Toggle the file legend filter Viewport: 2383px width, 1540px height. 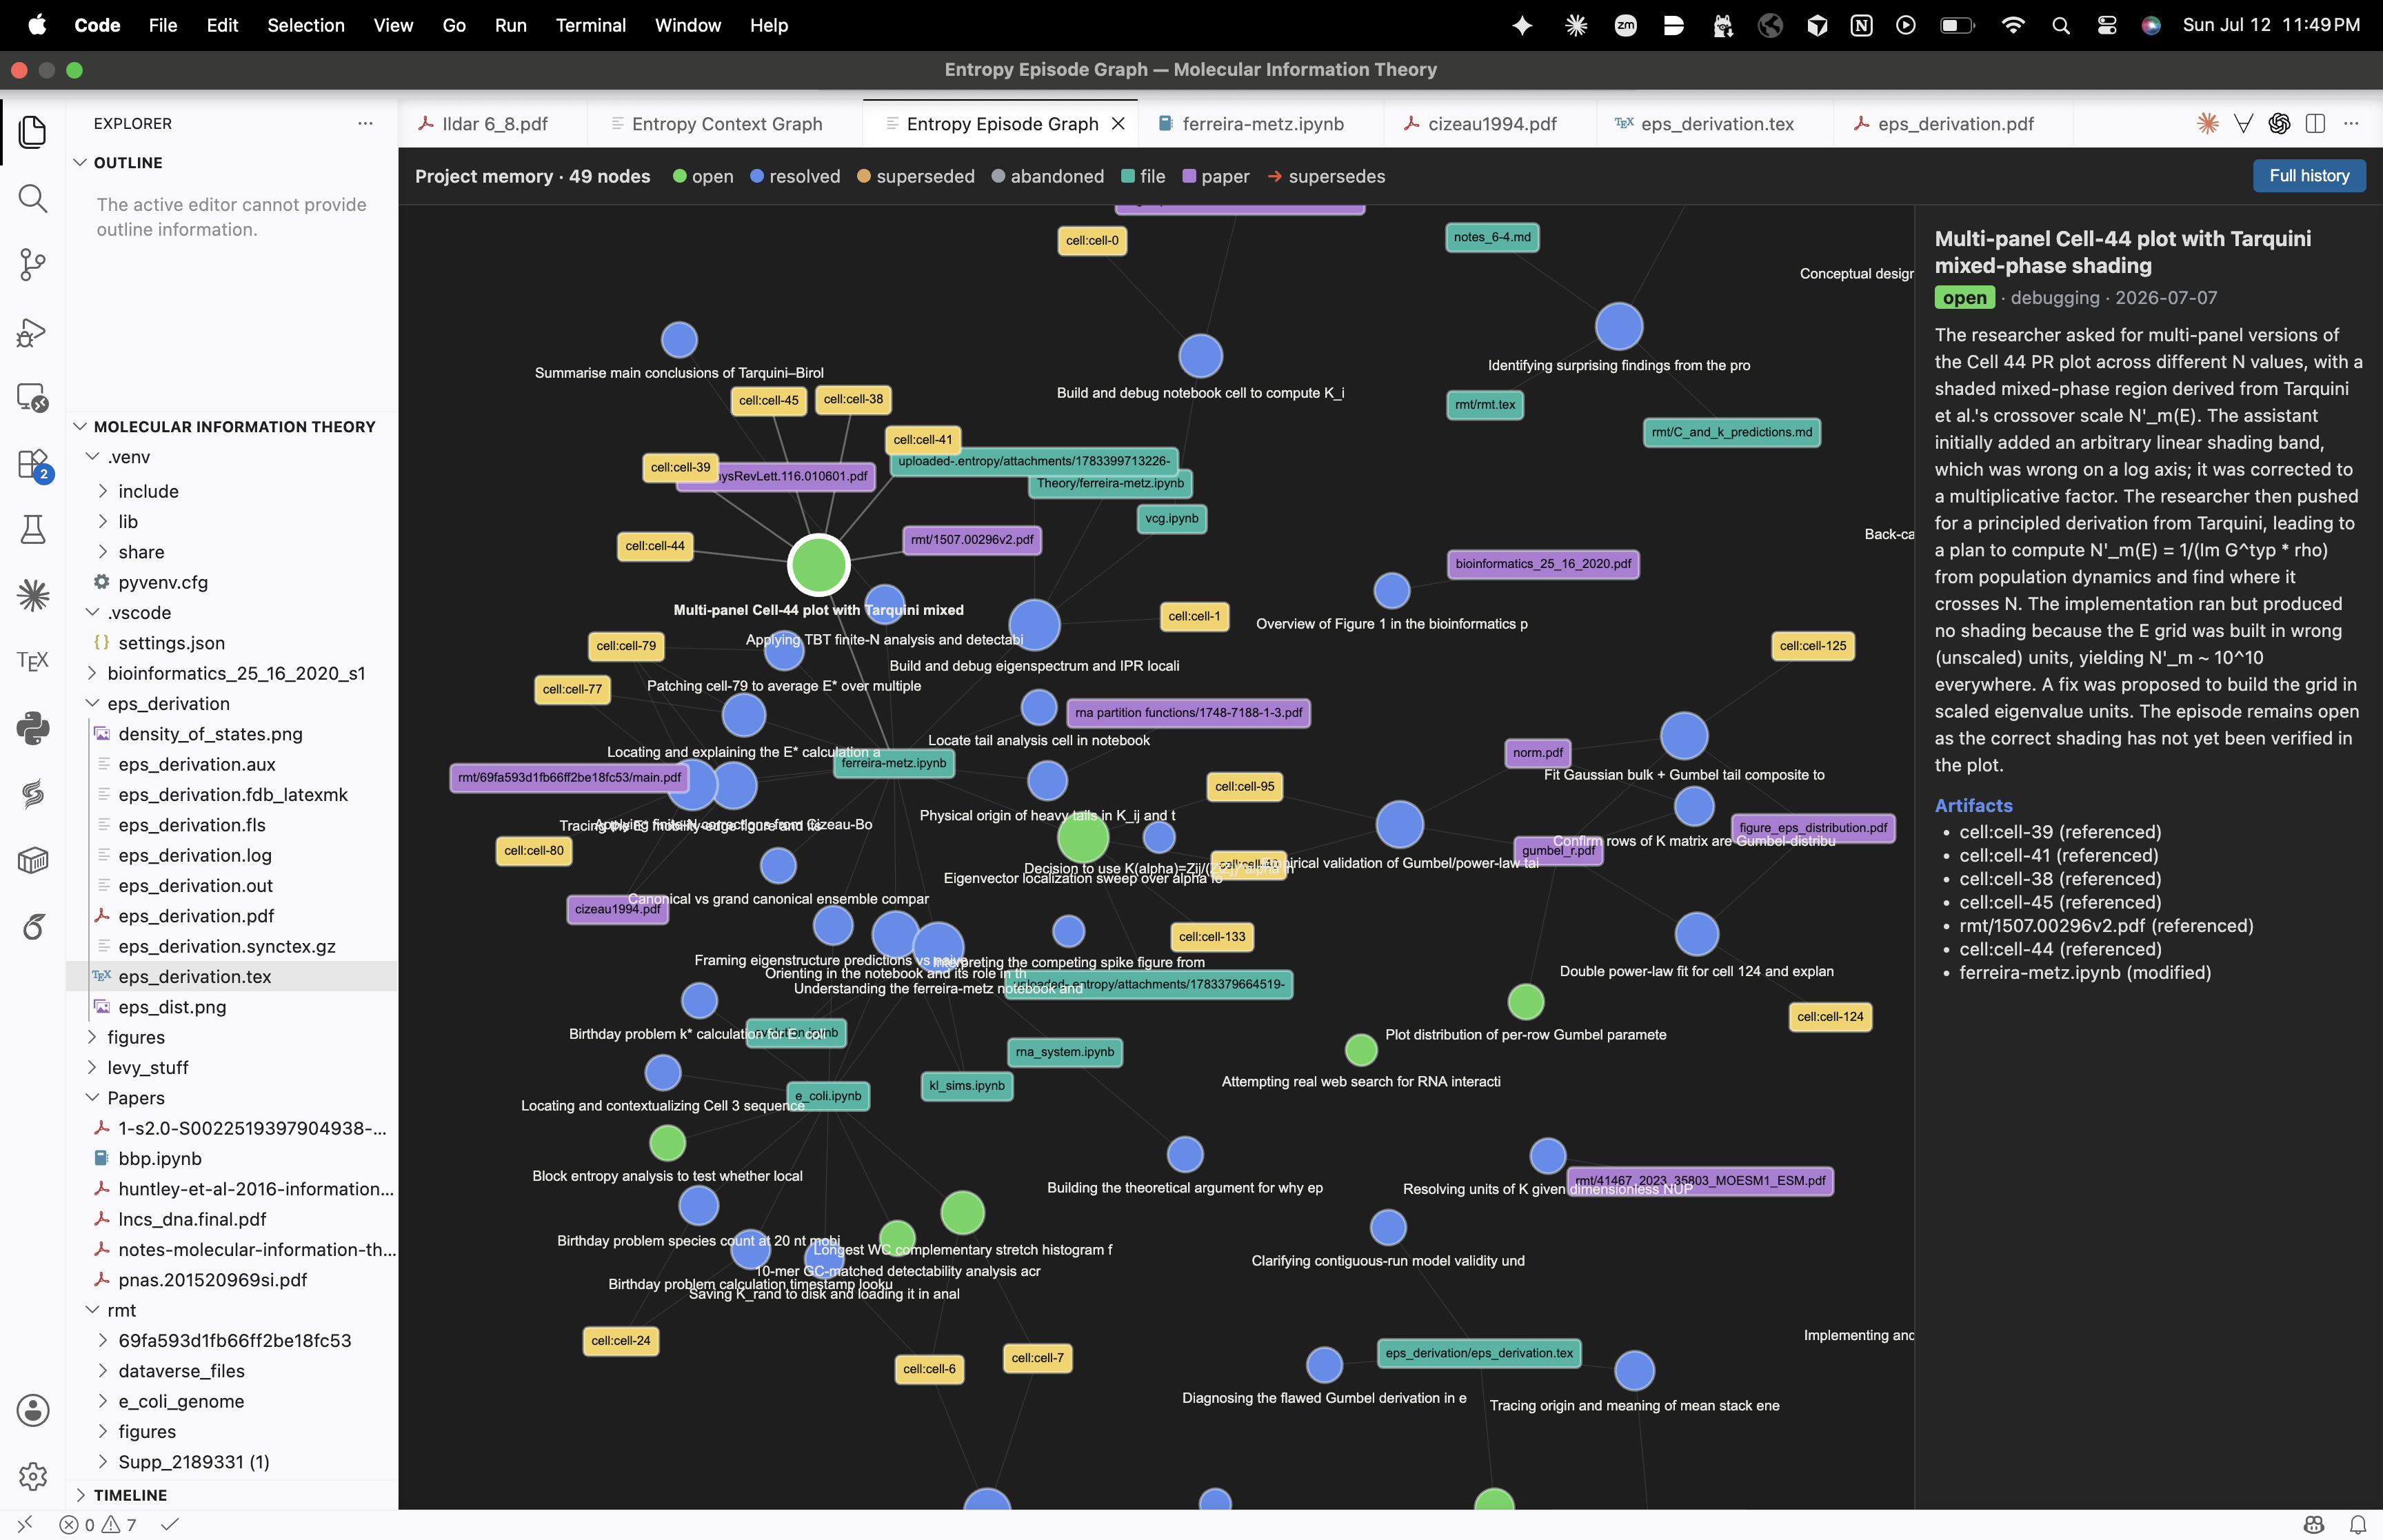[x=1143, y=176]
